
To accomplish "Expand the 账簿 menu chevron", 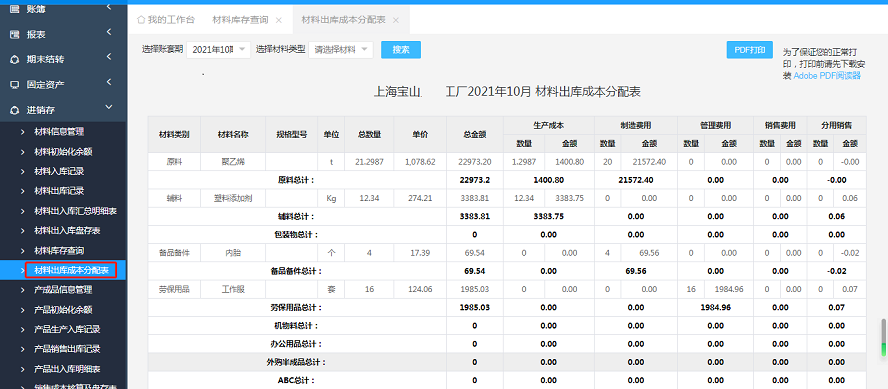I will [109, 7].
